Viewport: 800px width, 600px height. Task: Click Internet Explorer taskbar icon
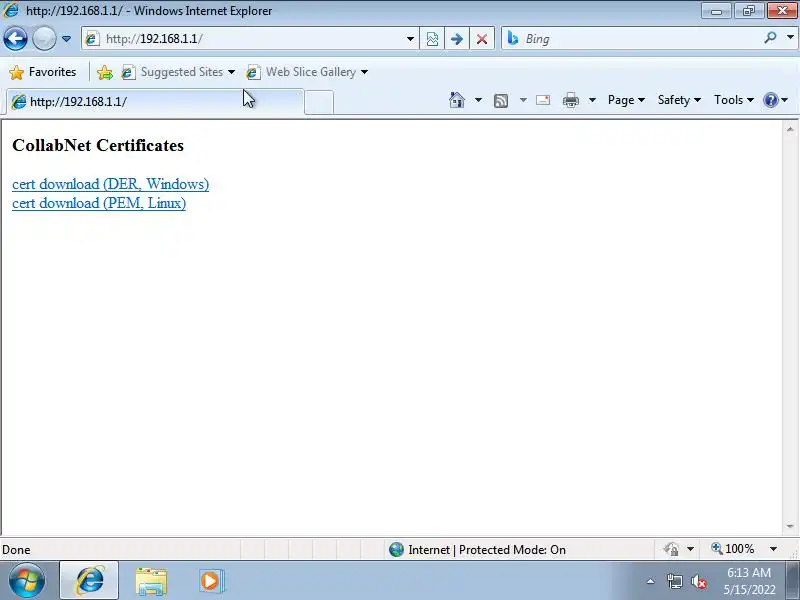pos(89,581)
